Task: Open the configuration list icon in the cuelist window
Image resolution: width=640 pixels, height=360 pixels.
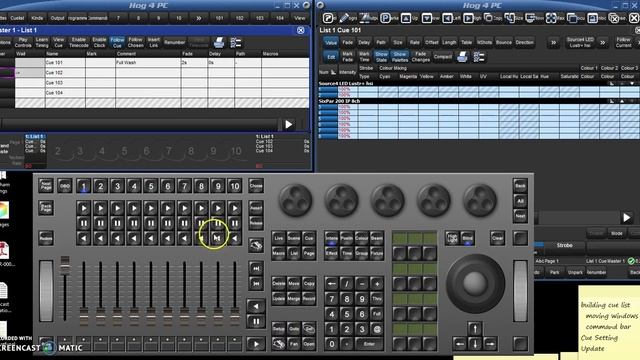Action: coord(236,42)
